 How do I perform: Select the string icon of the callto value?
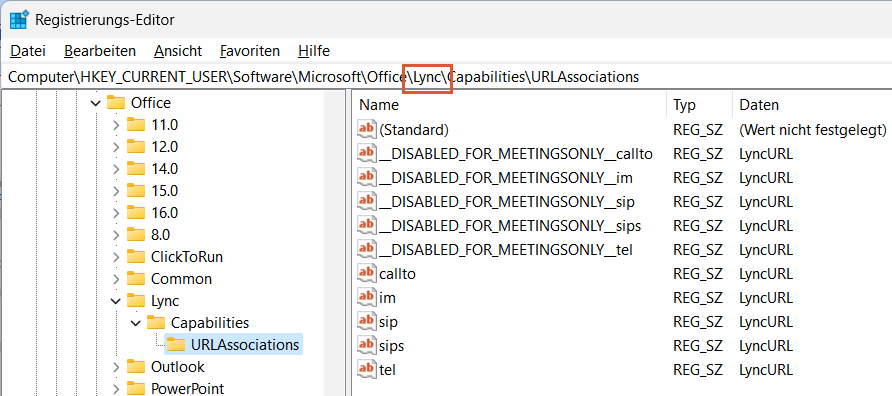coord(367,273)
